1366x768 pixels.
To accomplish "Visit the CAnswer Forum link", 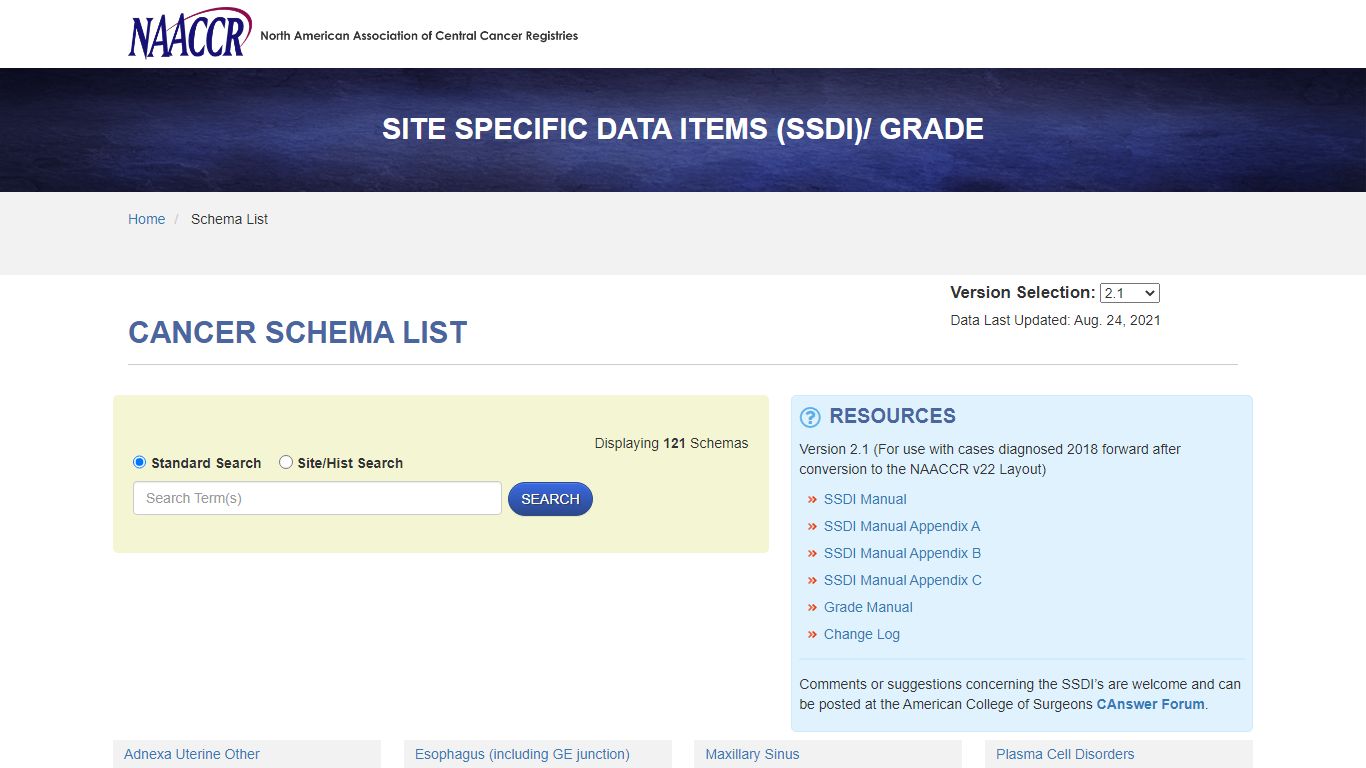I will pyautogui.click(x=1150, y=704).
